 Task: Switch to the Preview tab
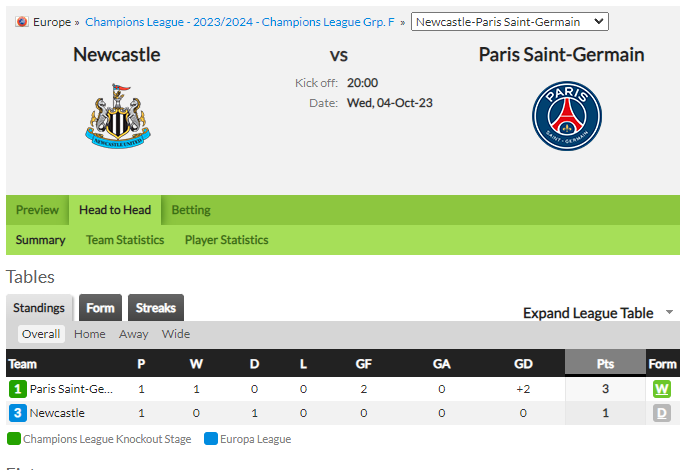coord(37,210)
